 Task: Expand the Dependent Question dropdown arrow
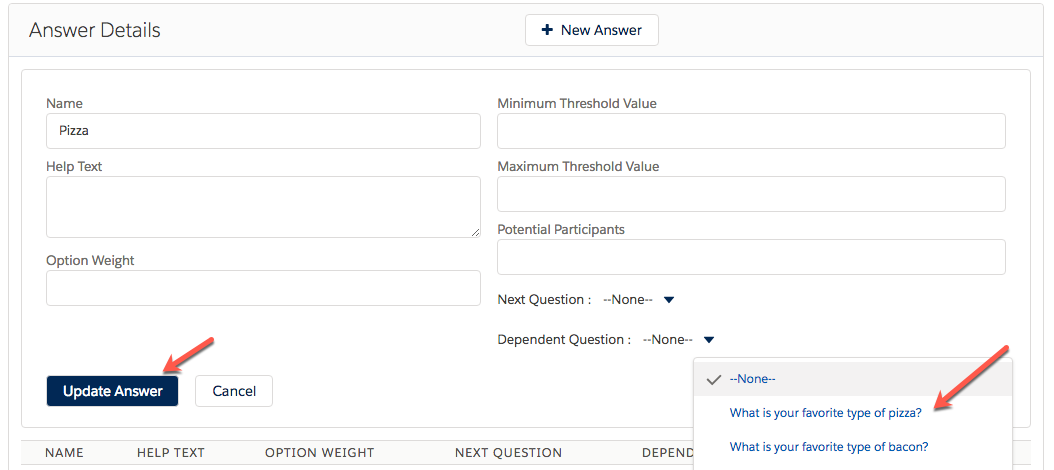click(709, 339)
